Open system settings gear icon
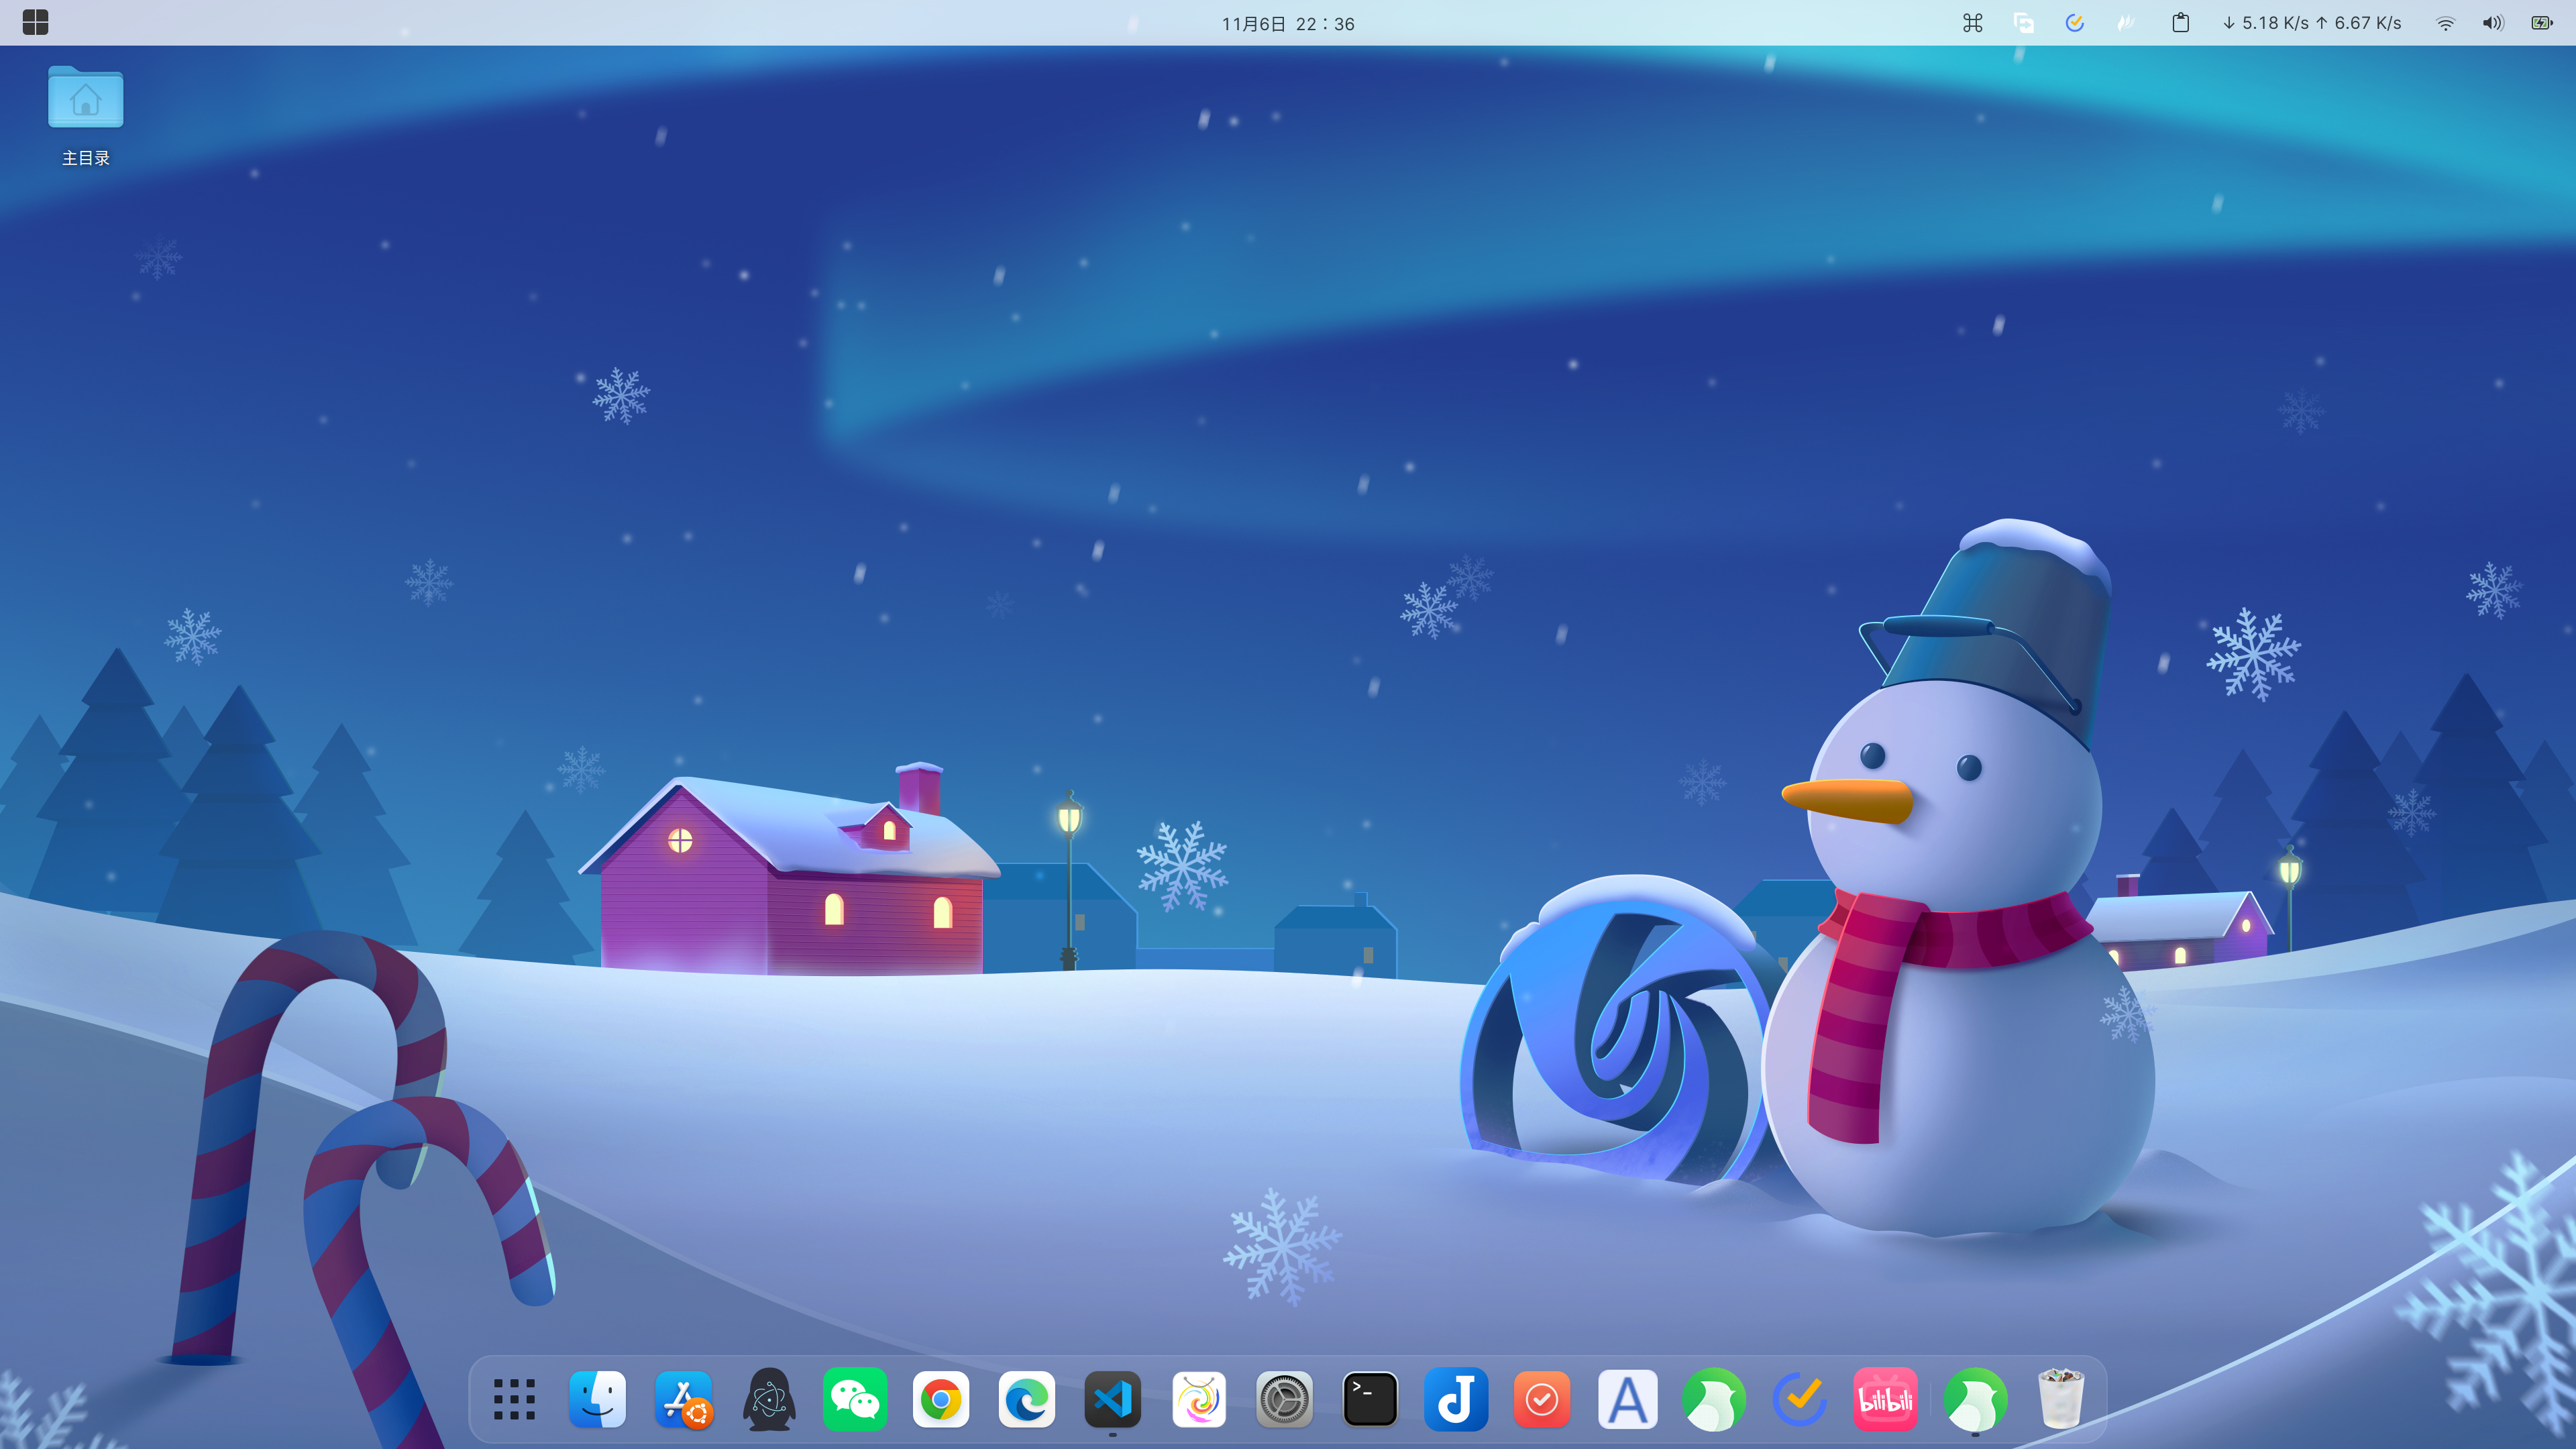This screenshot has height=1449, width=2576. click(x=1284, y=1399)
